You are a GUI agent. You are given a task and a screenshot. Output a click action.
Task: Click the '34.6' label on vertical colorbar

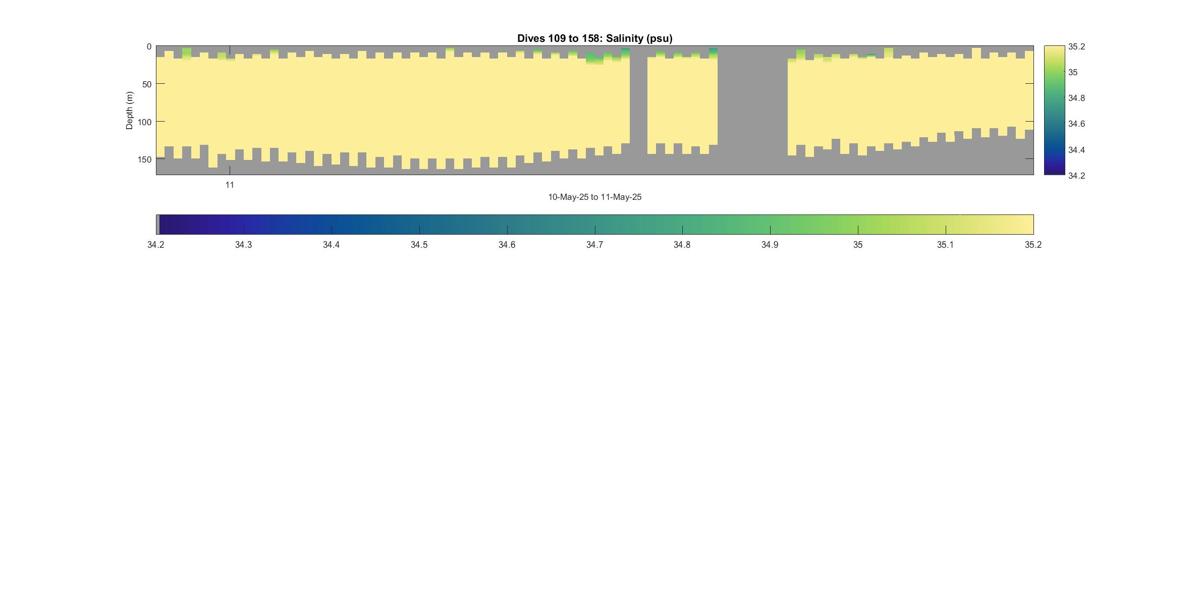[x=1077, y=124]
